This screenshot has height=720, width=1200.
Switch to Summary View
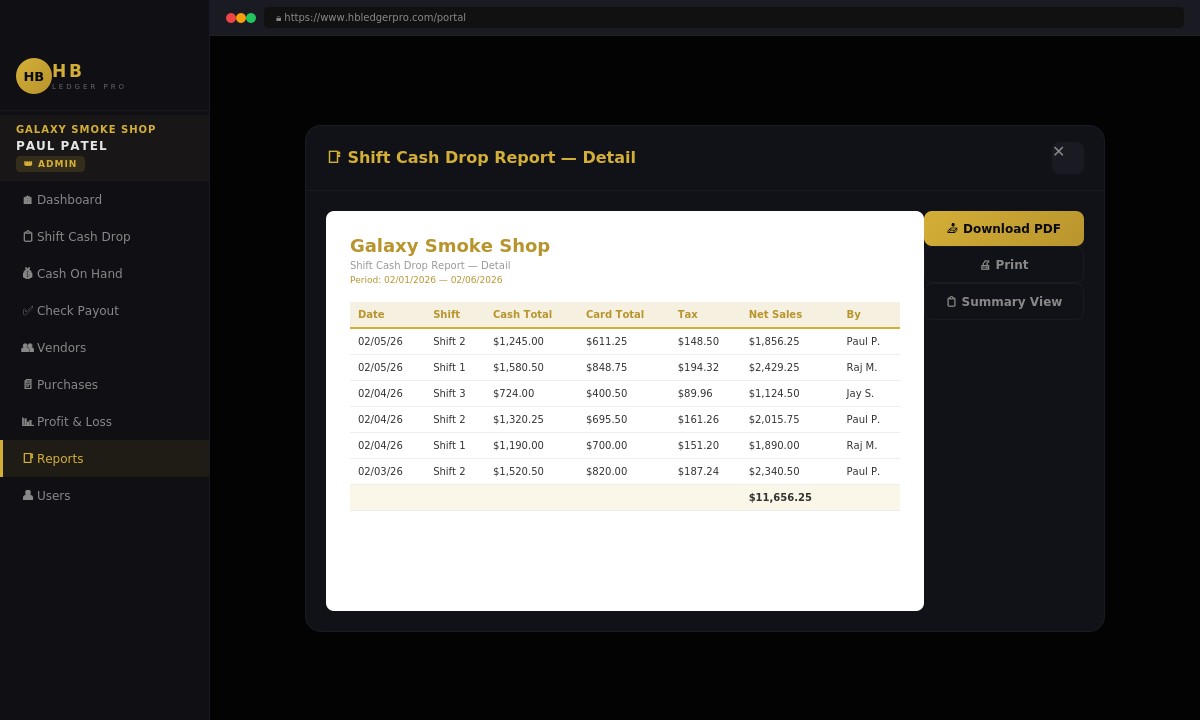[x=1003, y=301]
